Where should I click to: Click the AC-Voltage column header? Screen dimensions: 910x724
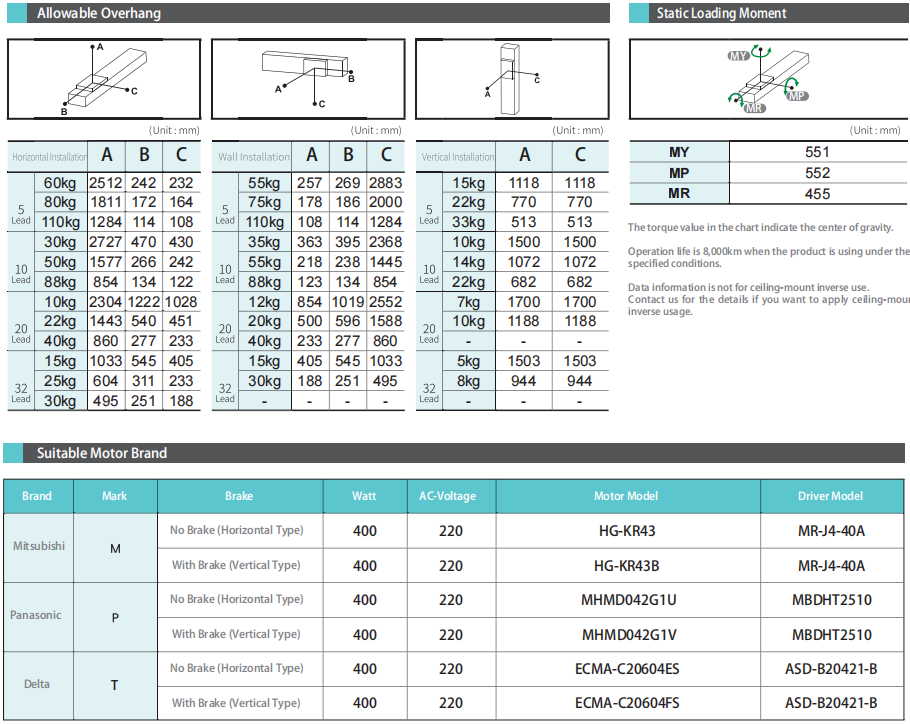coord(450,496)
